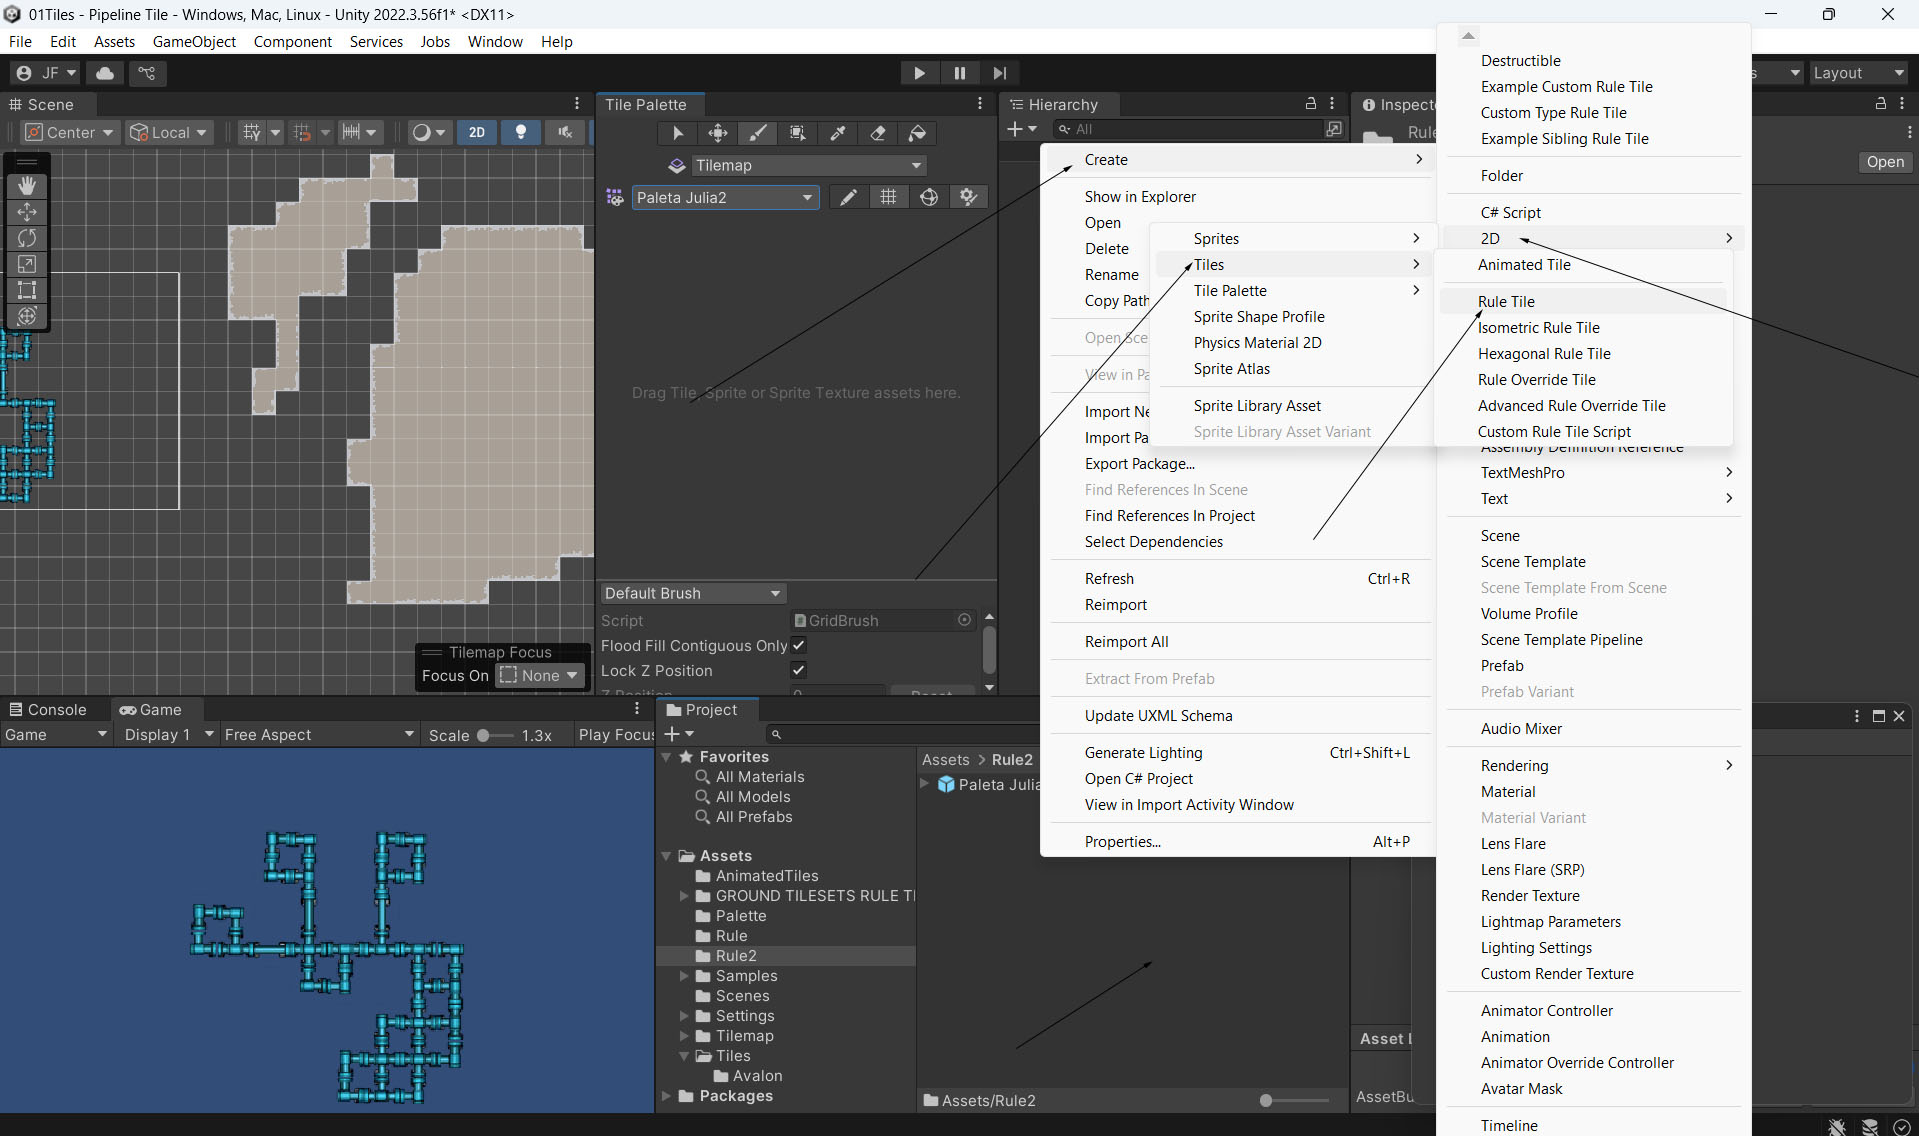Select the Hand view tool in Scene

(27, 186)
